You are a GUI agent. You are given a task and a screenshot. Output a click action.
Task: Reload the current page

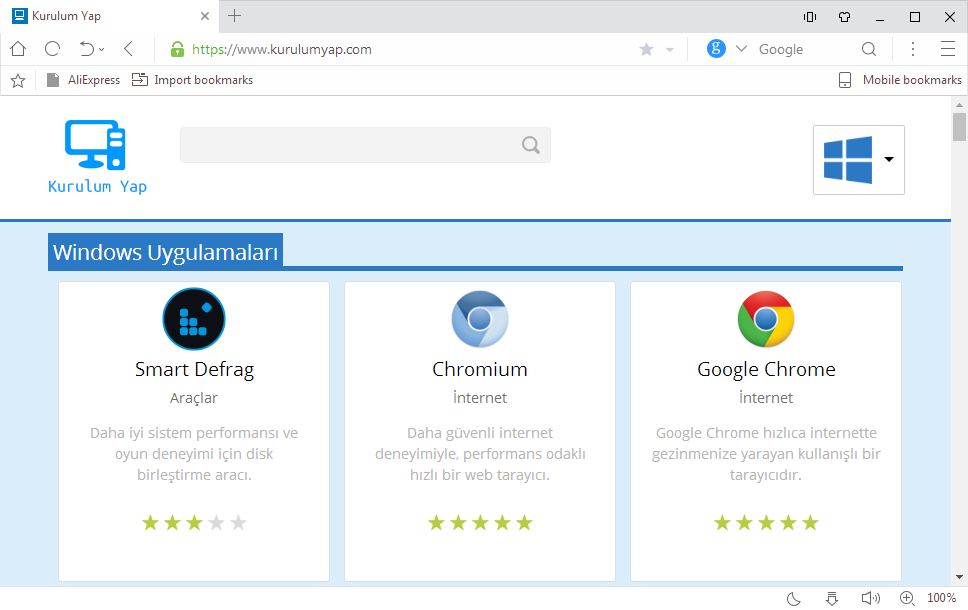[52, 49]
